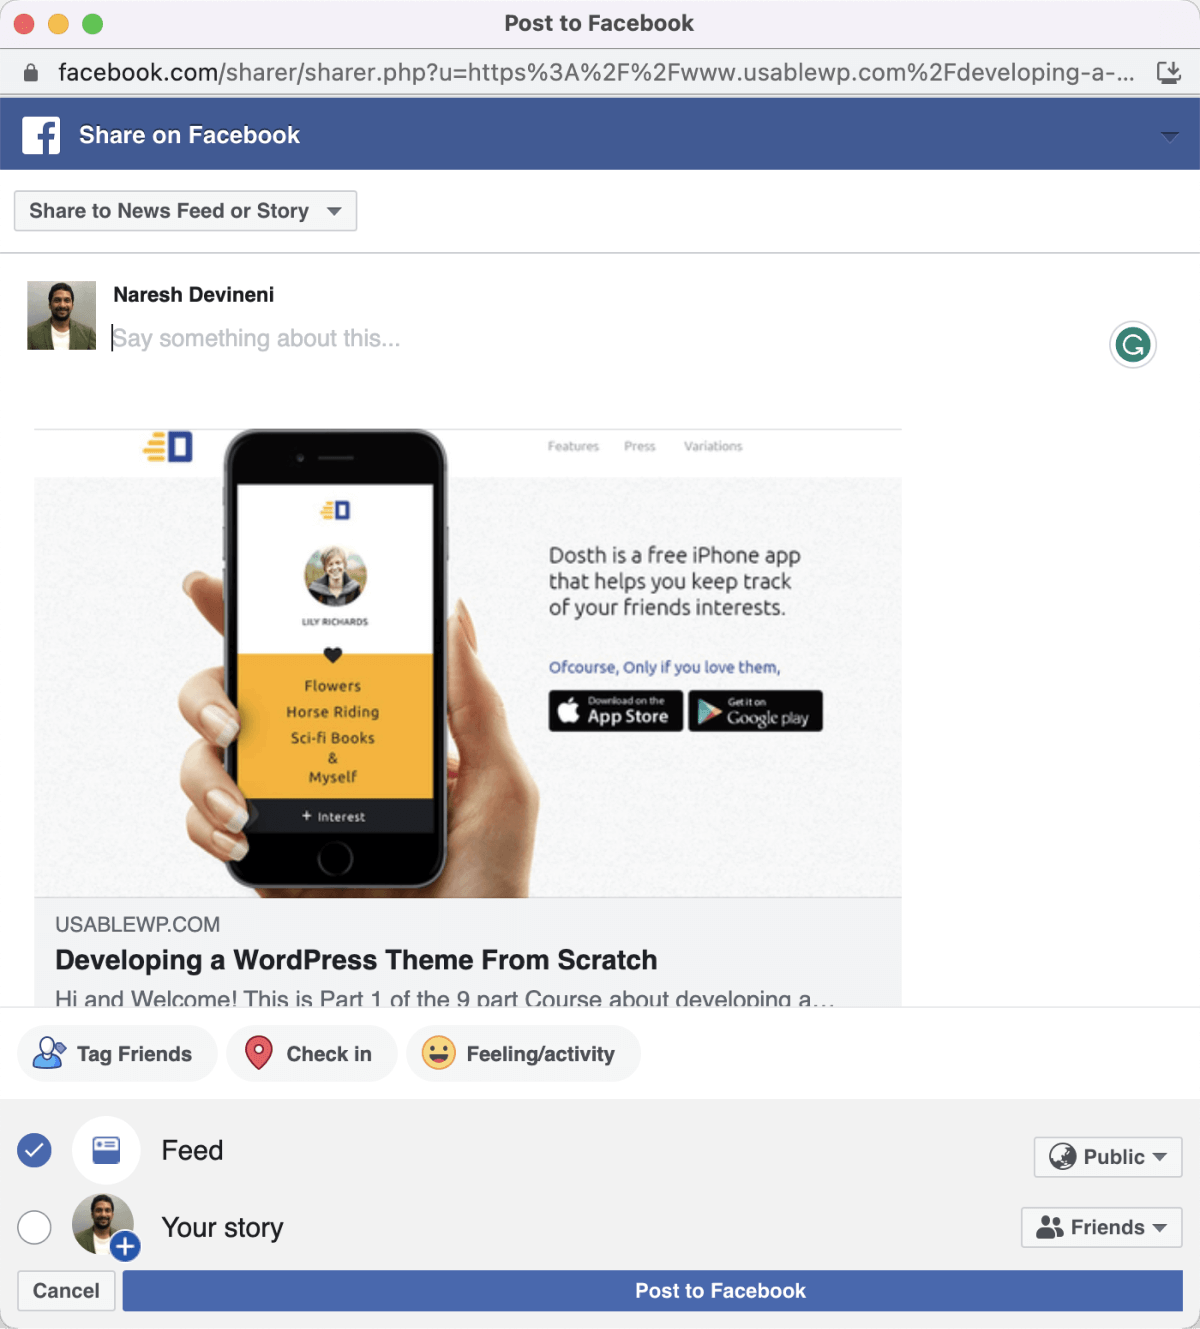
Task: Click the Facebook logo icon
Action: [x=41, y=135]
